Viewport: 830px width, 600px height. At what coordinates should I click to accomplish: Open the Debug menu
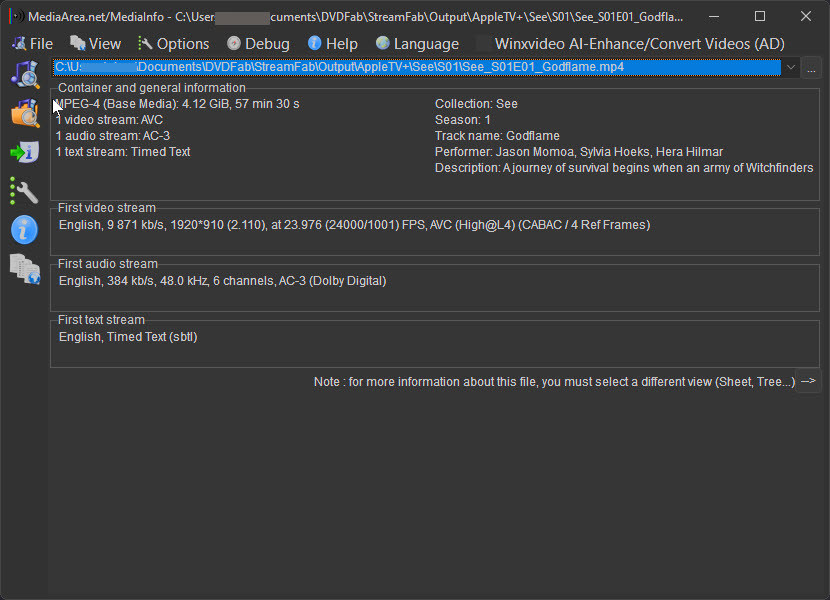pyautogui.click(x=258, y=44)
